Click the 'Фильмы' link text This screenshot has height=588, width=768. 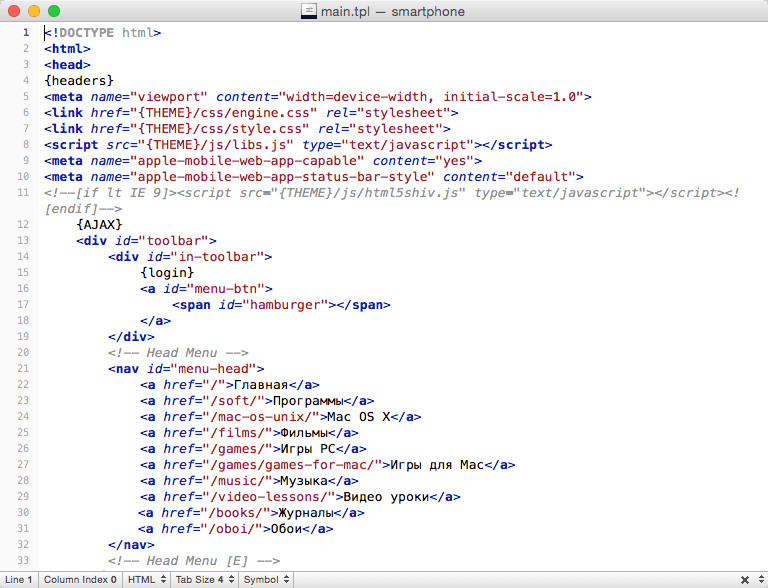[x=304, y=433]
